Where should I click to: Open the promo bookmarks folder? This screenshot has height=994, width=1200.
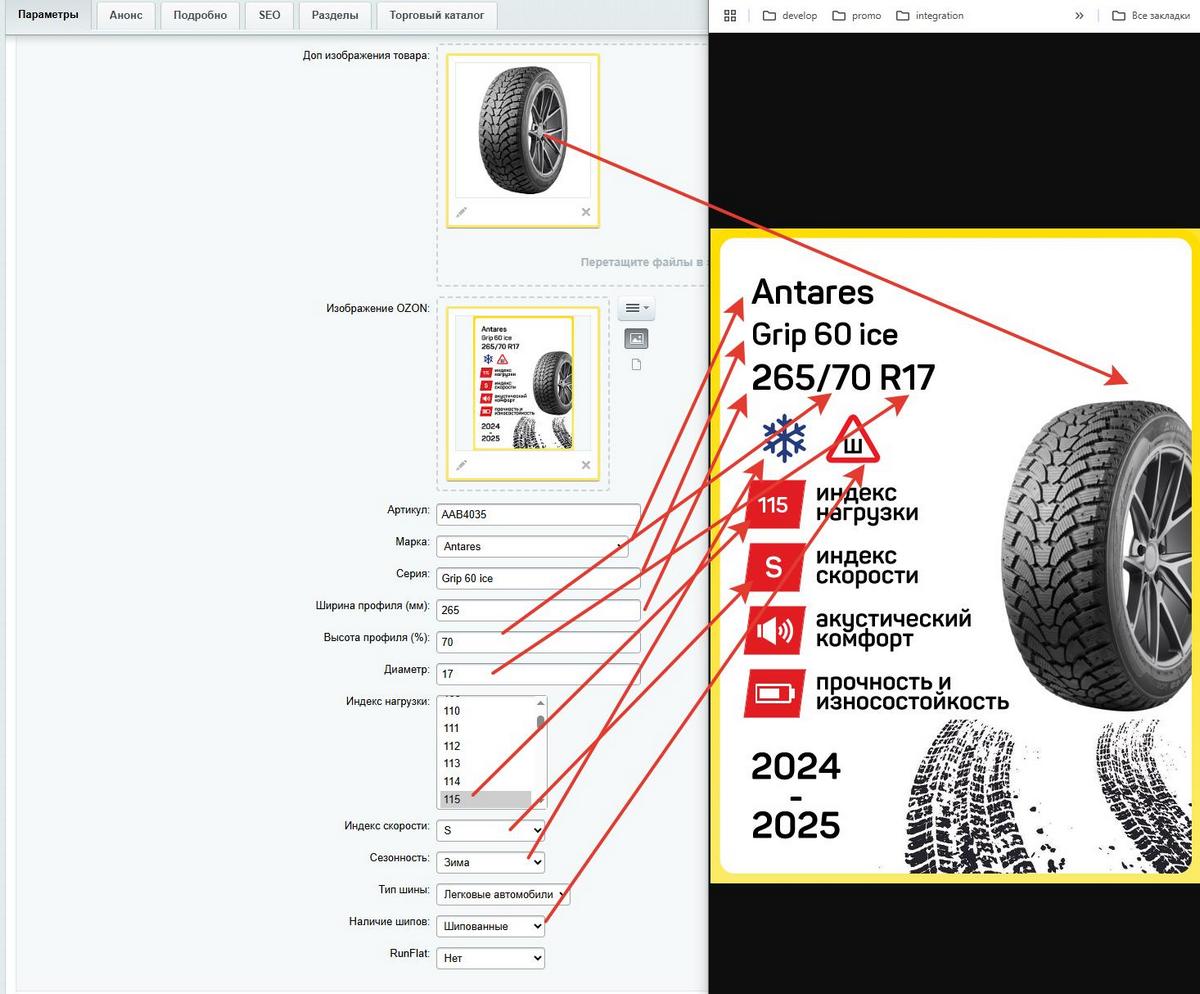click(856, 15)
